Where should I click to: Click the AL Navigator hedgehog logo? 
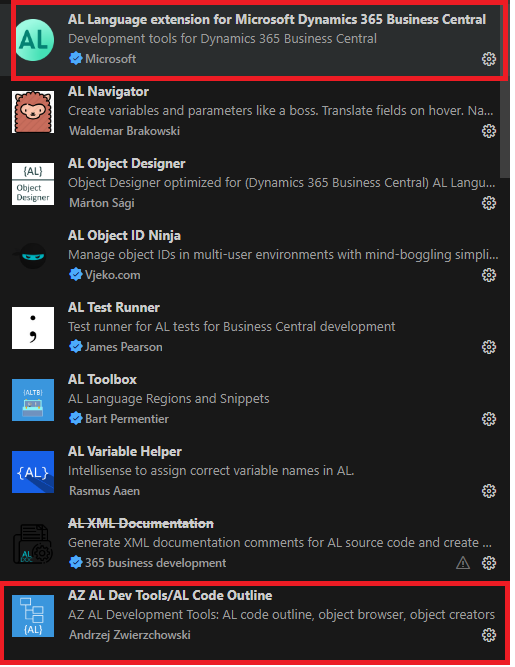33,112
